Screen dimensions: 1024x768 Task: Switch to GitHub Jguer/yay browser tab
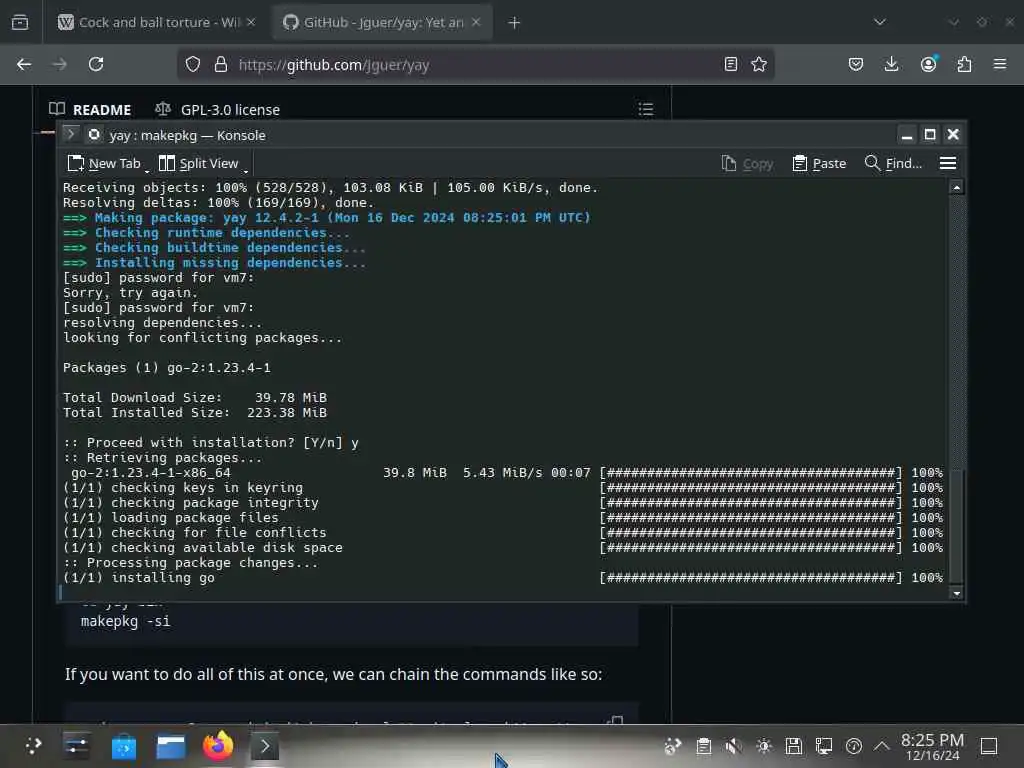381,22
